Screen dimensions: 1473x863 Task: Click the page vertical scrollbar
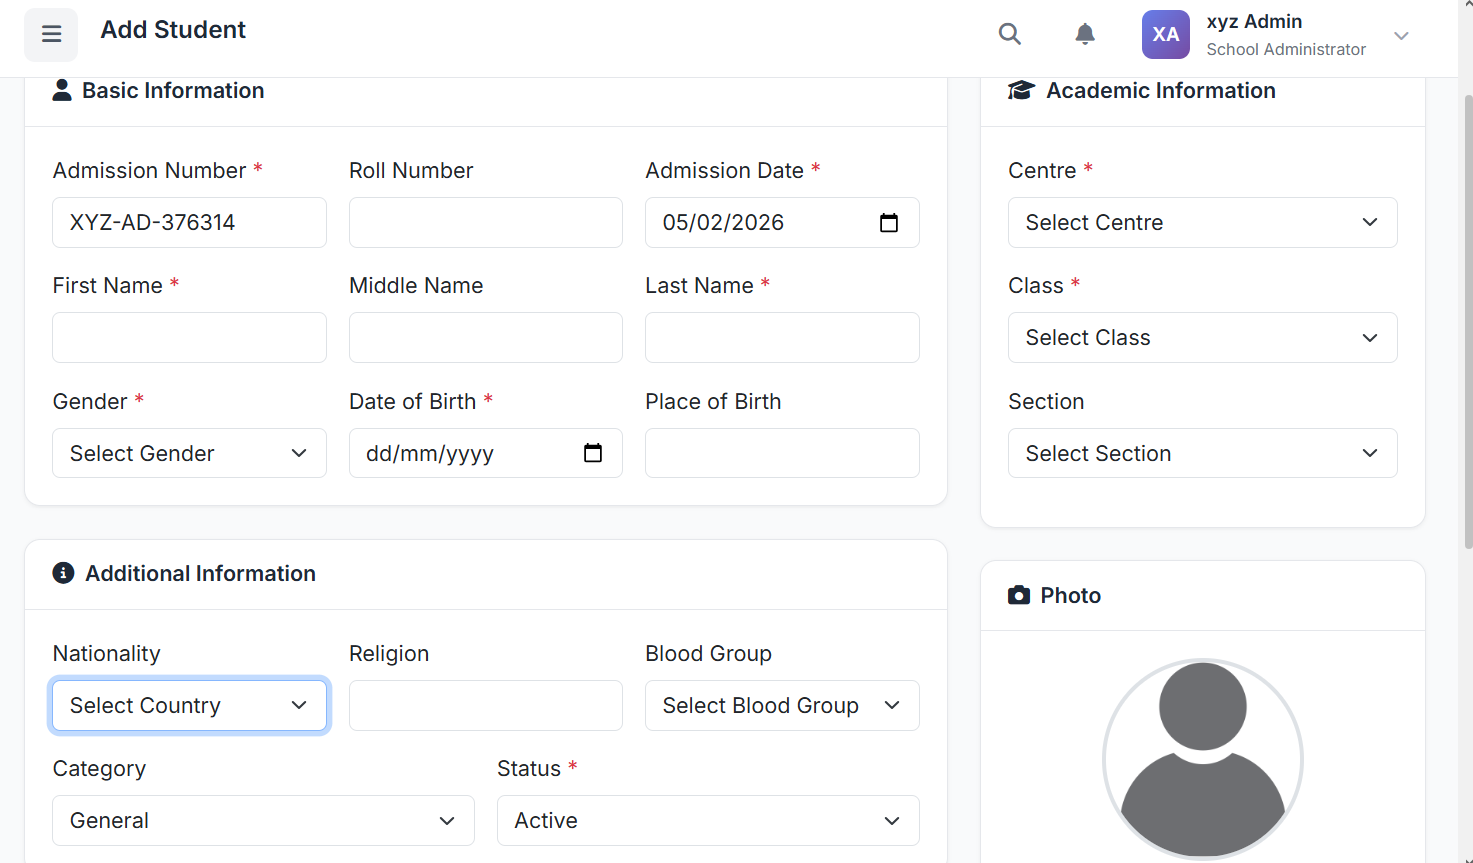[x=1467, y=320]
